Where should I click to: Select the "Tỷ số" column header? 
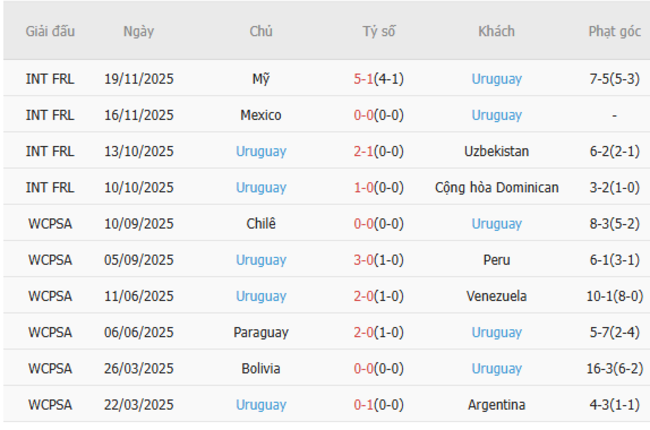point(379,31)
